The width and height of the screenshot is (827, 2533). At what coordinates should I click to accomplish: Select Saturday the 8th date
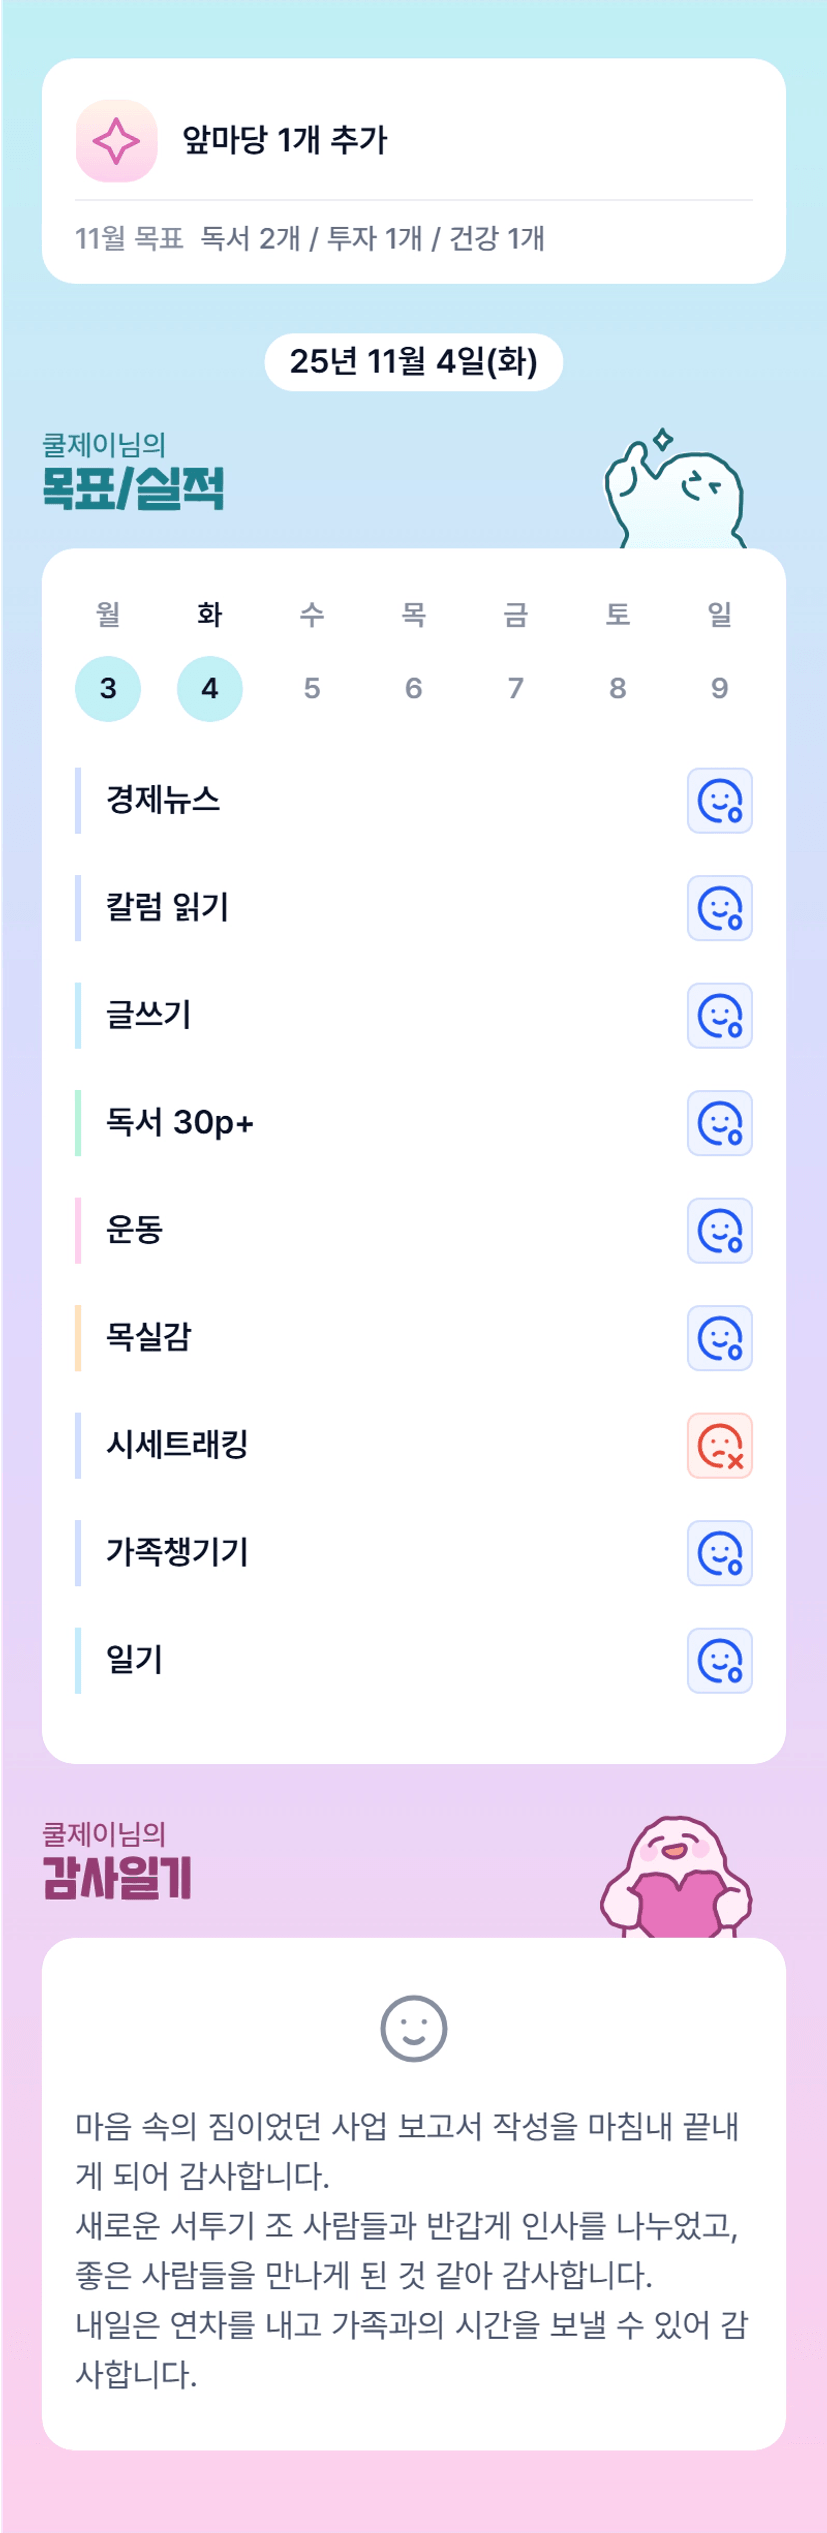pos(617,688)
